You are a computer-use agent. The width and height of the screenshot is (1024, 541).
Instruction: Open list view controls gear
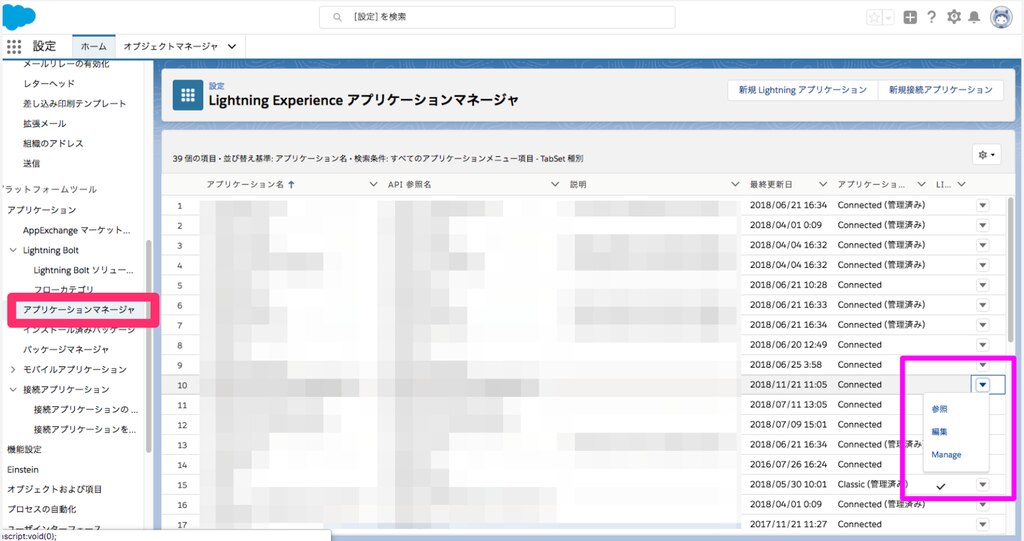(986, 155)
